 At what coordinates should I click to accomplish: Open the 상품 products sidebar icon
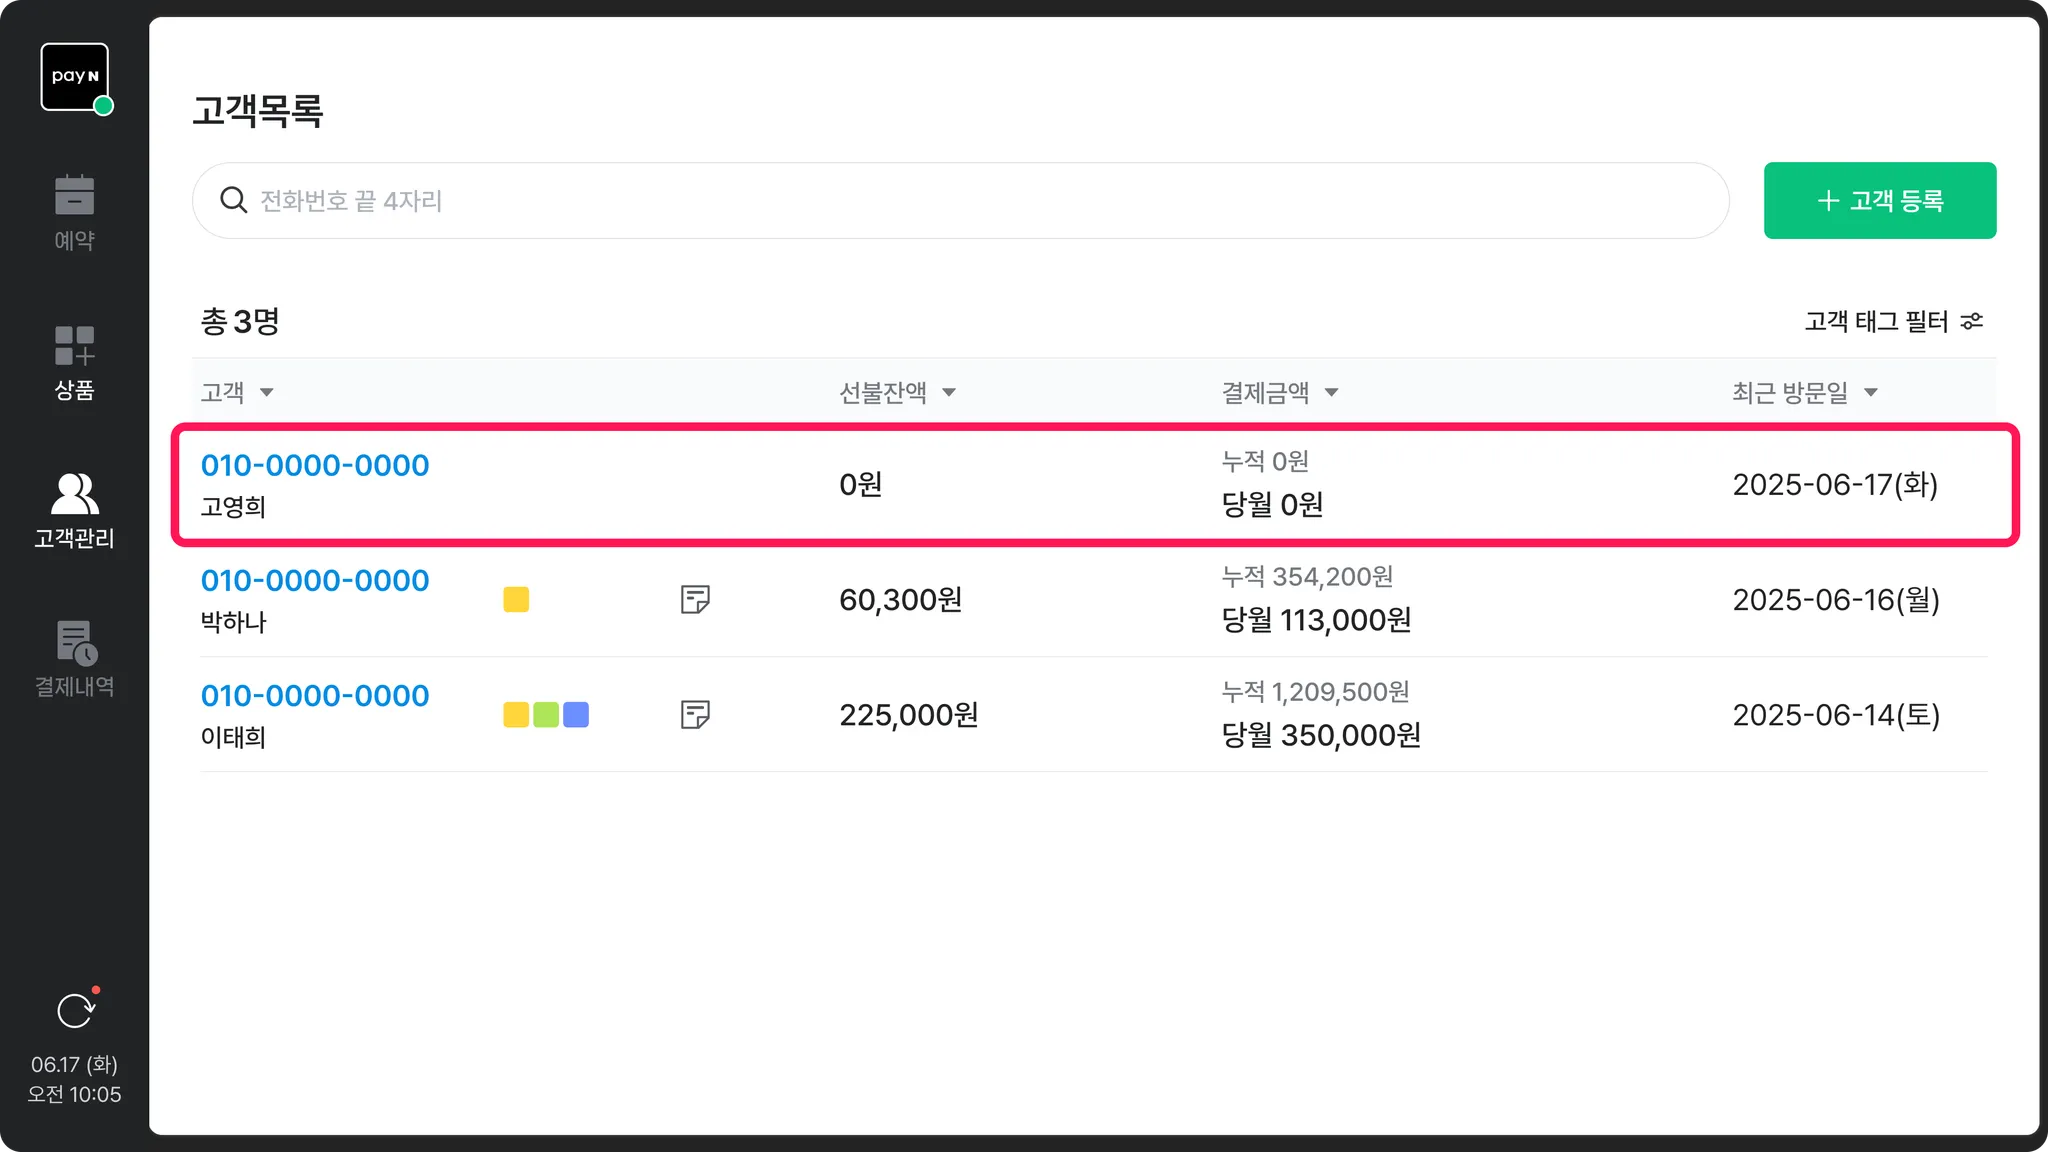tap(74, 346)
